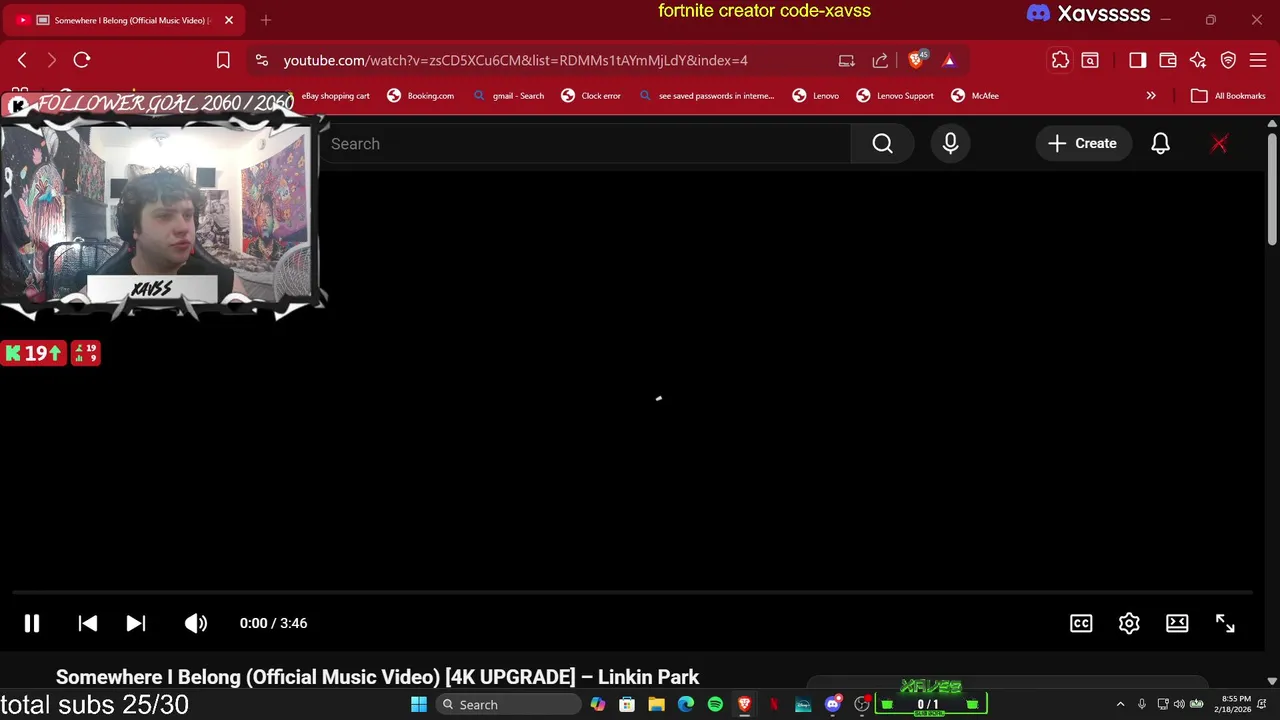Image resolution: width=1280 pixels, height=720 pixels.
Task: Click the Windows taskbar Search box
Action: (510, 705)
